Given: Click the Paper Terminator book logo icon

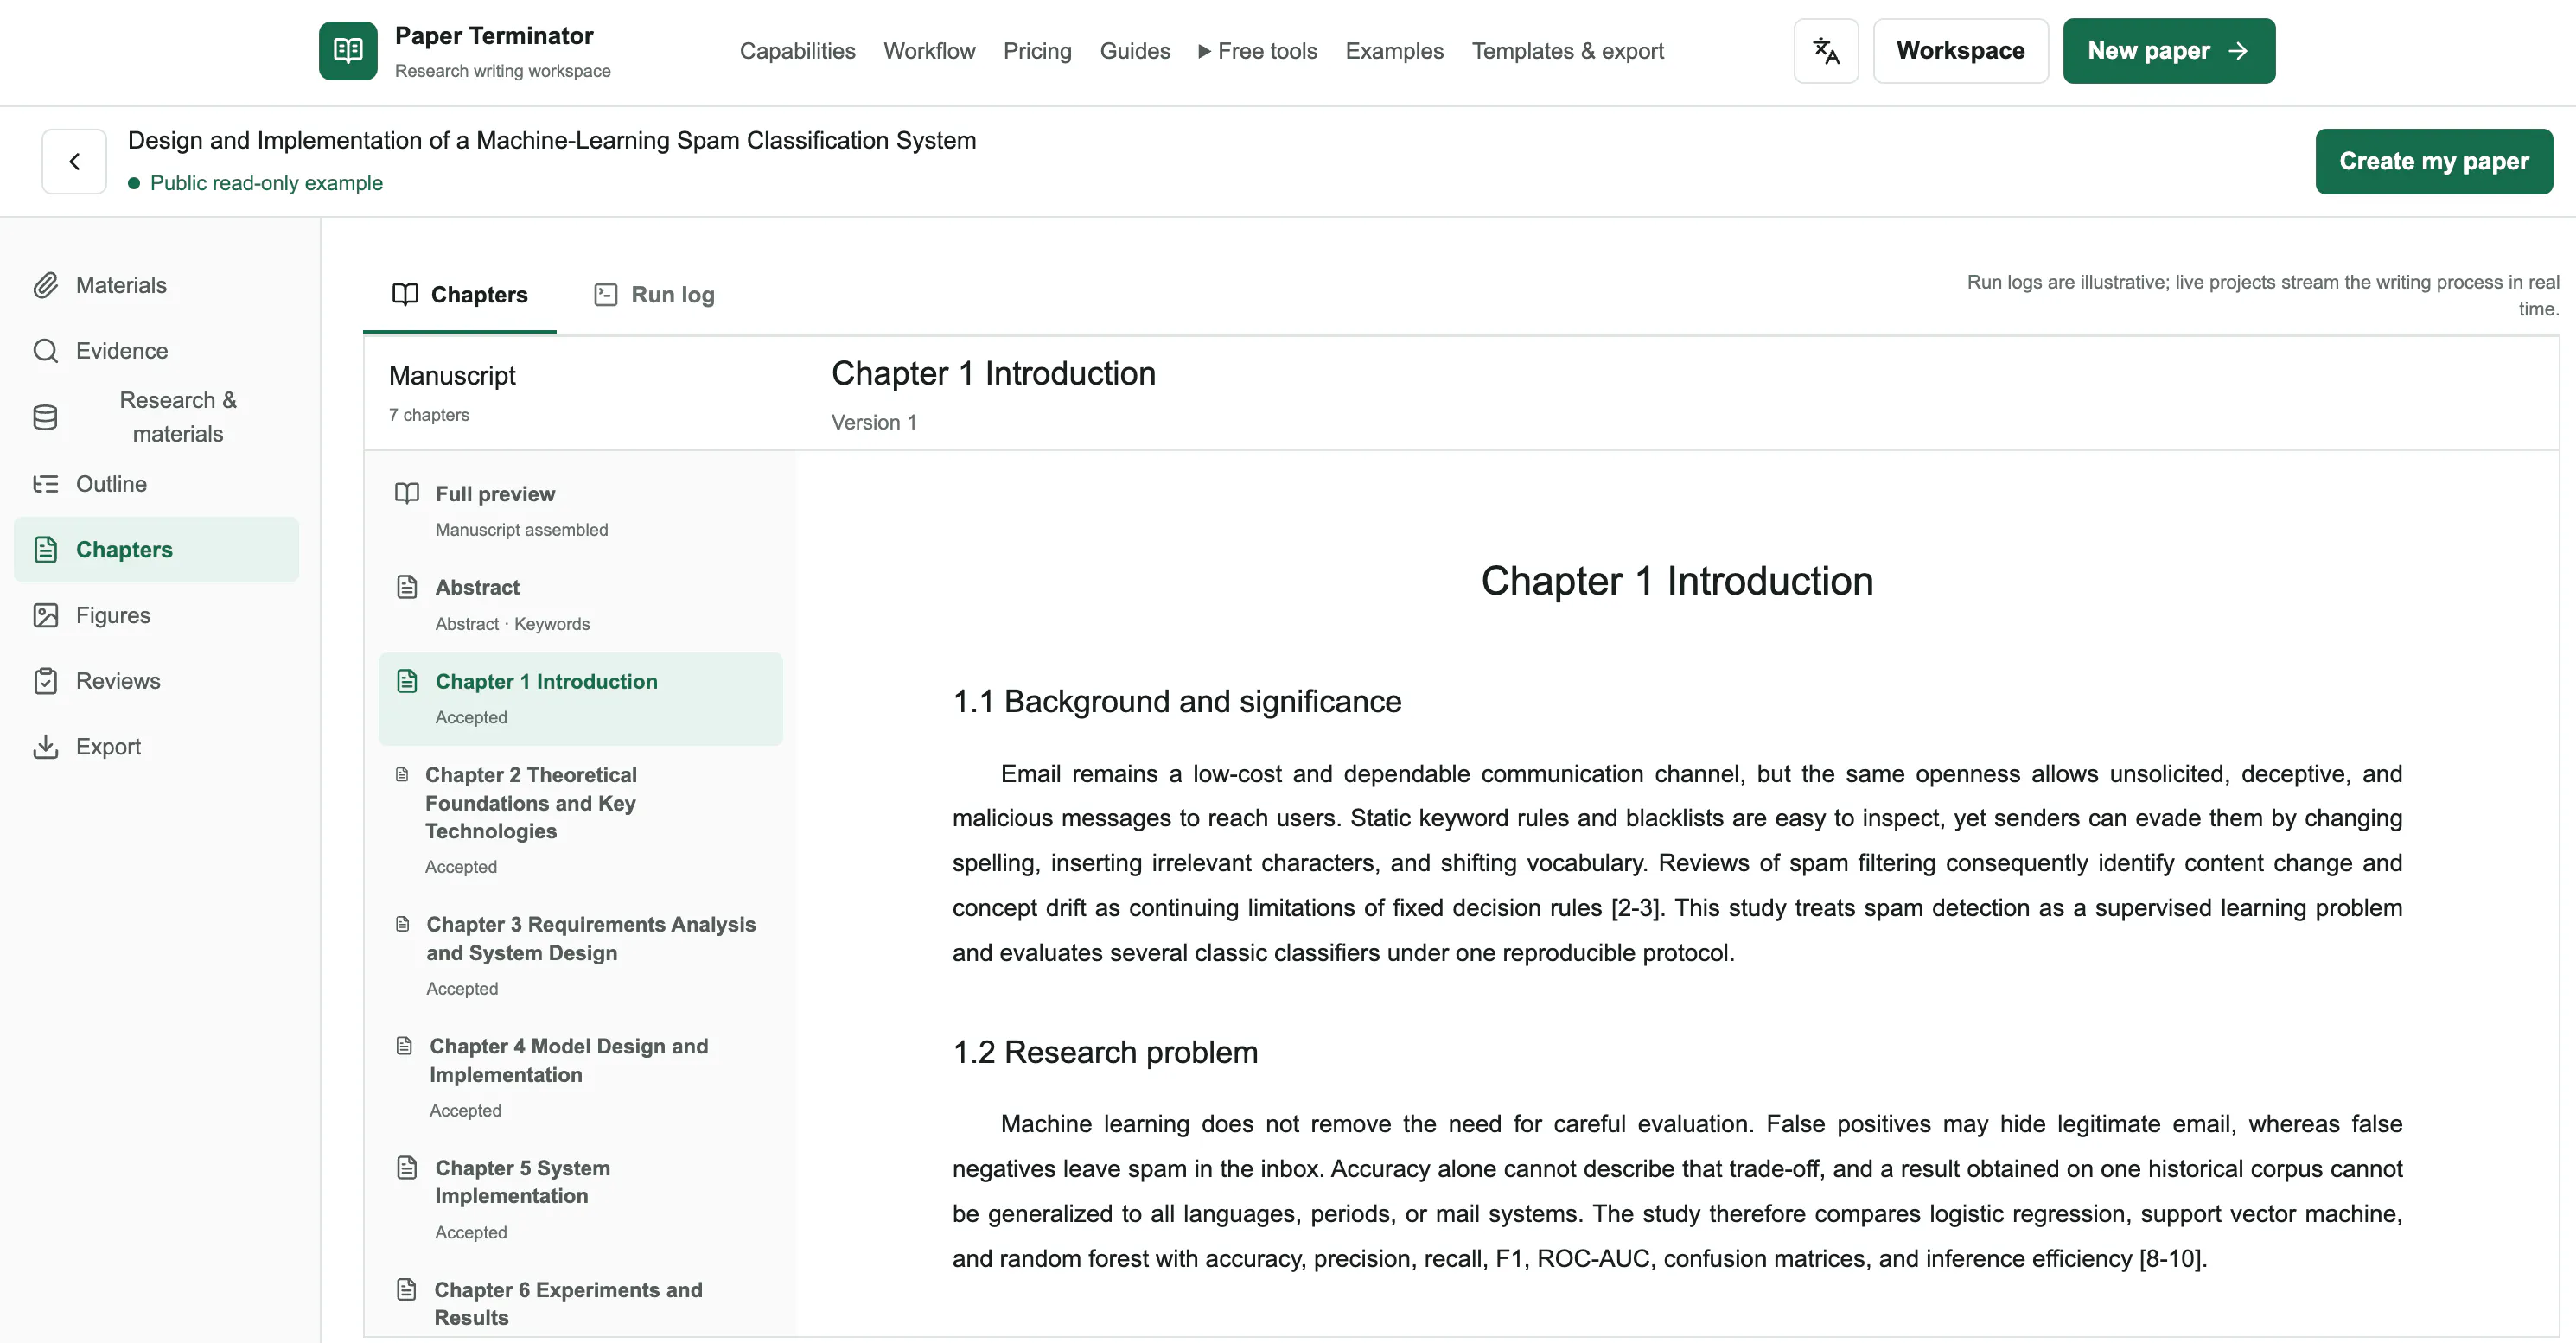Looking at the screenshot, I should tap(348, 51).
